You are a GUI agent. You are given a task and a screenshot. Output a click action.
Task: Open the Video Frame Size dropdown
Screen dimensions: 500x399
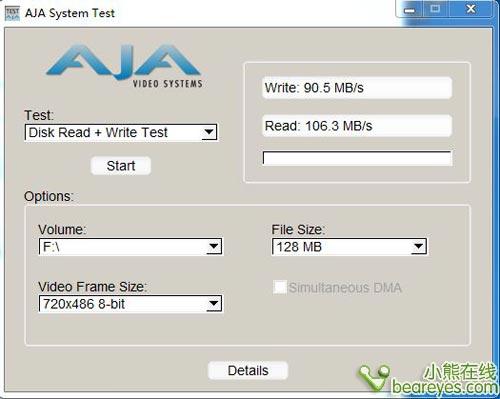131,304
